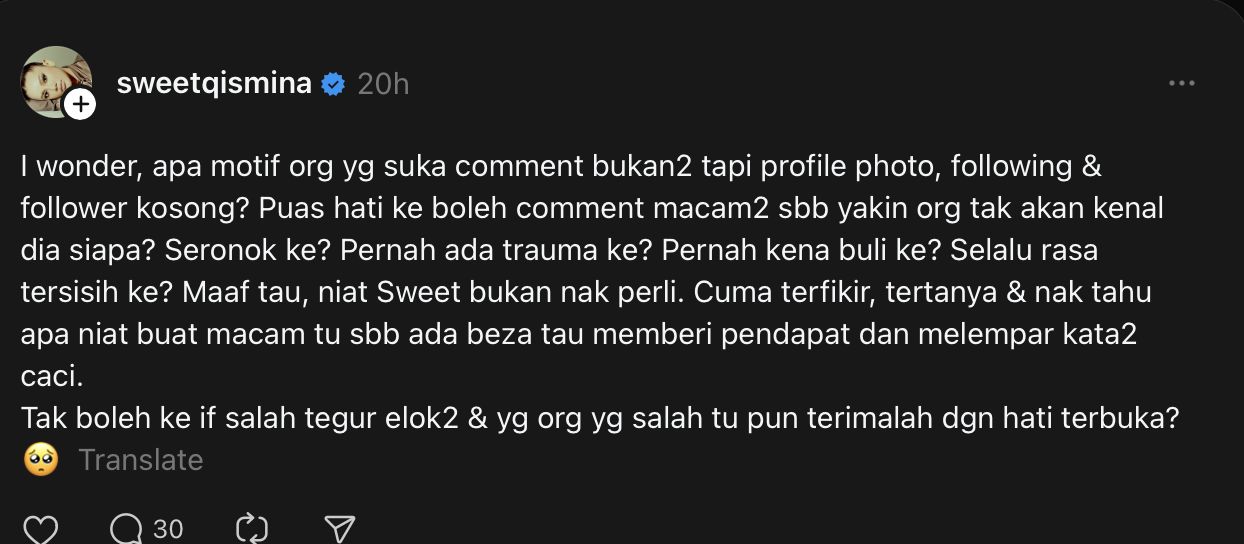Translate the post text
This screenshot has width=1244, height=544.
click(x=141, y=460)
